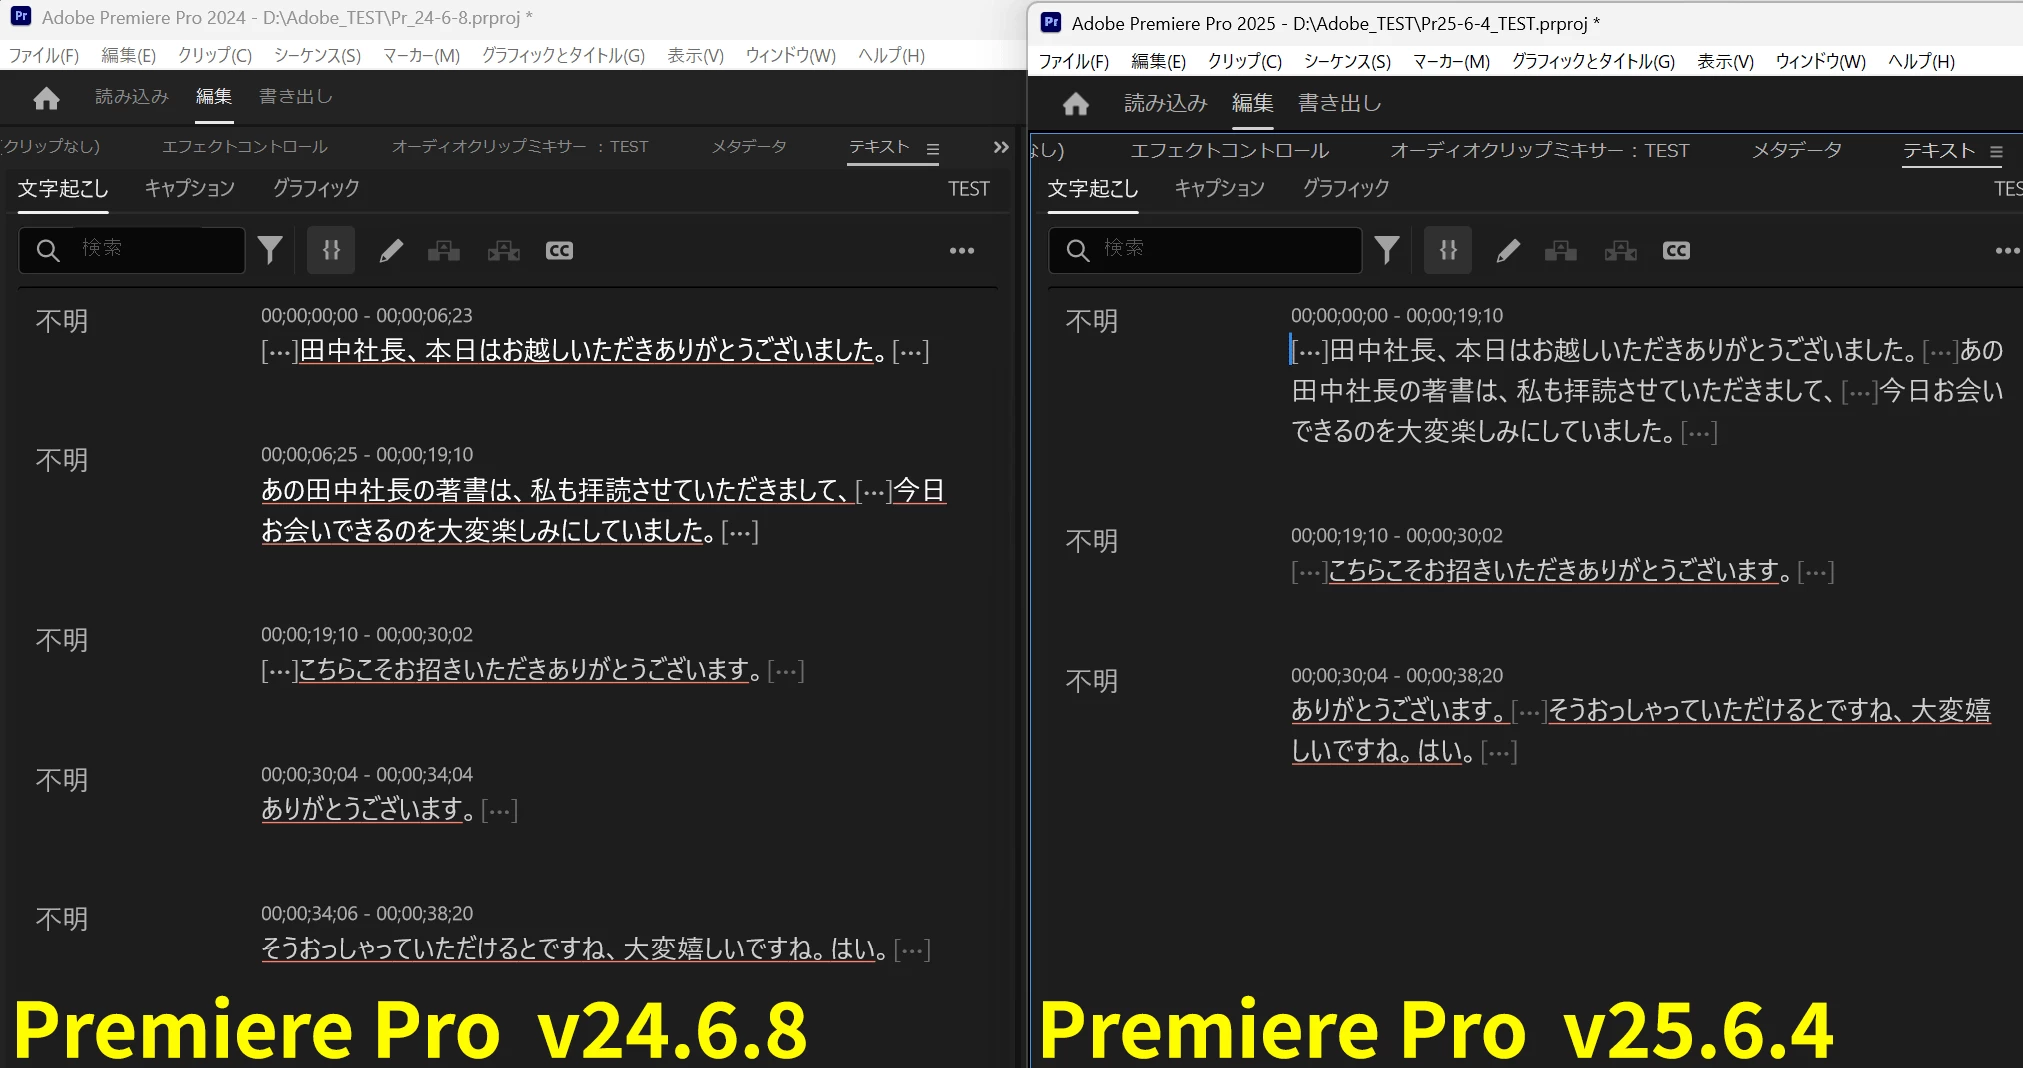This screenshot has height=1068, width=2023.
Task: Open オーディオクリップミキサー tab in Premiere Pro 2024
Action: click(520, 147)
